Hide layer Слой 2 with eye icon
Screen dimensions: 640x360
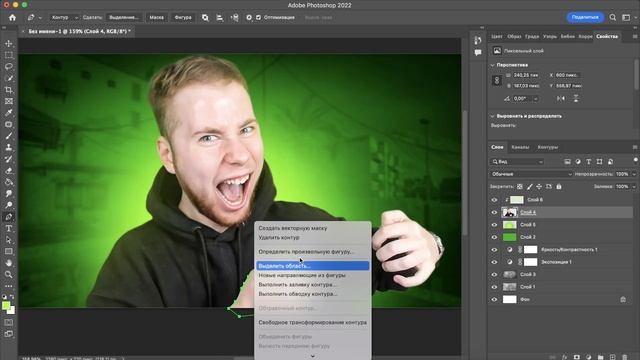click(x=494, y=237)
